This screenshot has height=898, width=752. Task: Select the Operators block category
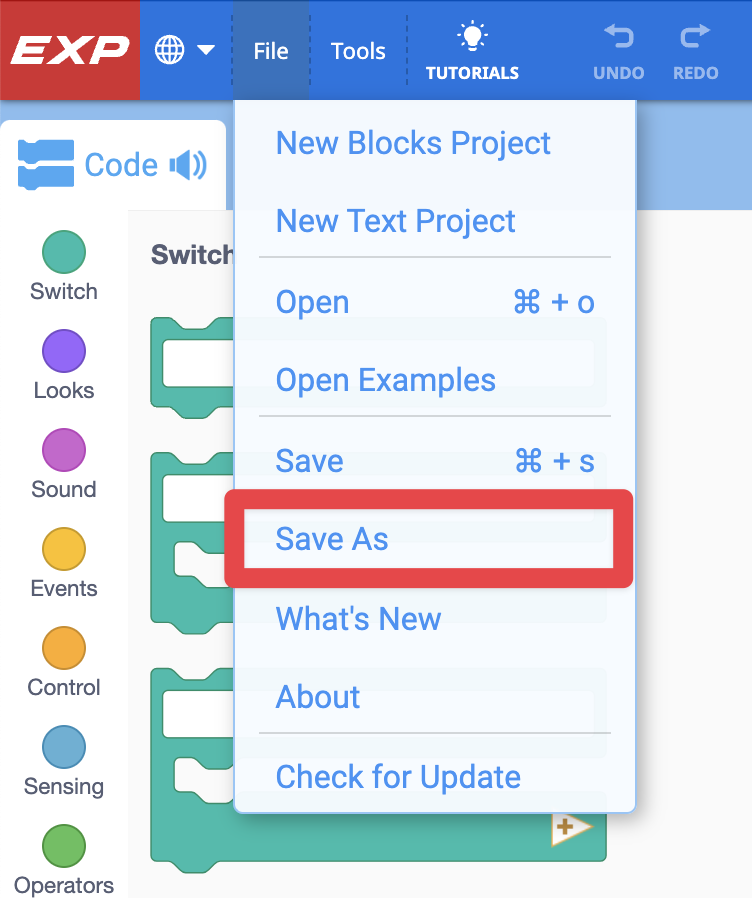click(x=63, y=858)
